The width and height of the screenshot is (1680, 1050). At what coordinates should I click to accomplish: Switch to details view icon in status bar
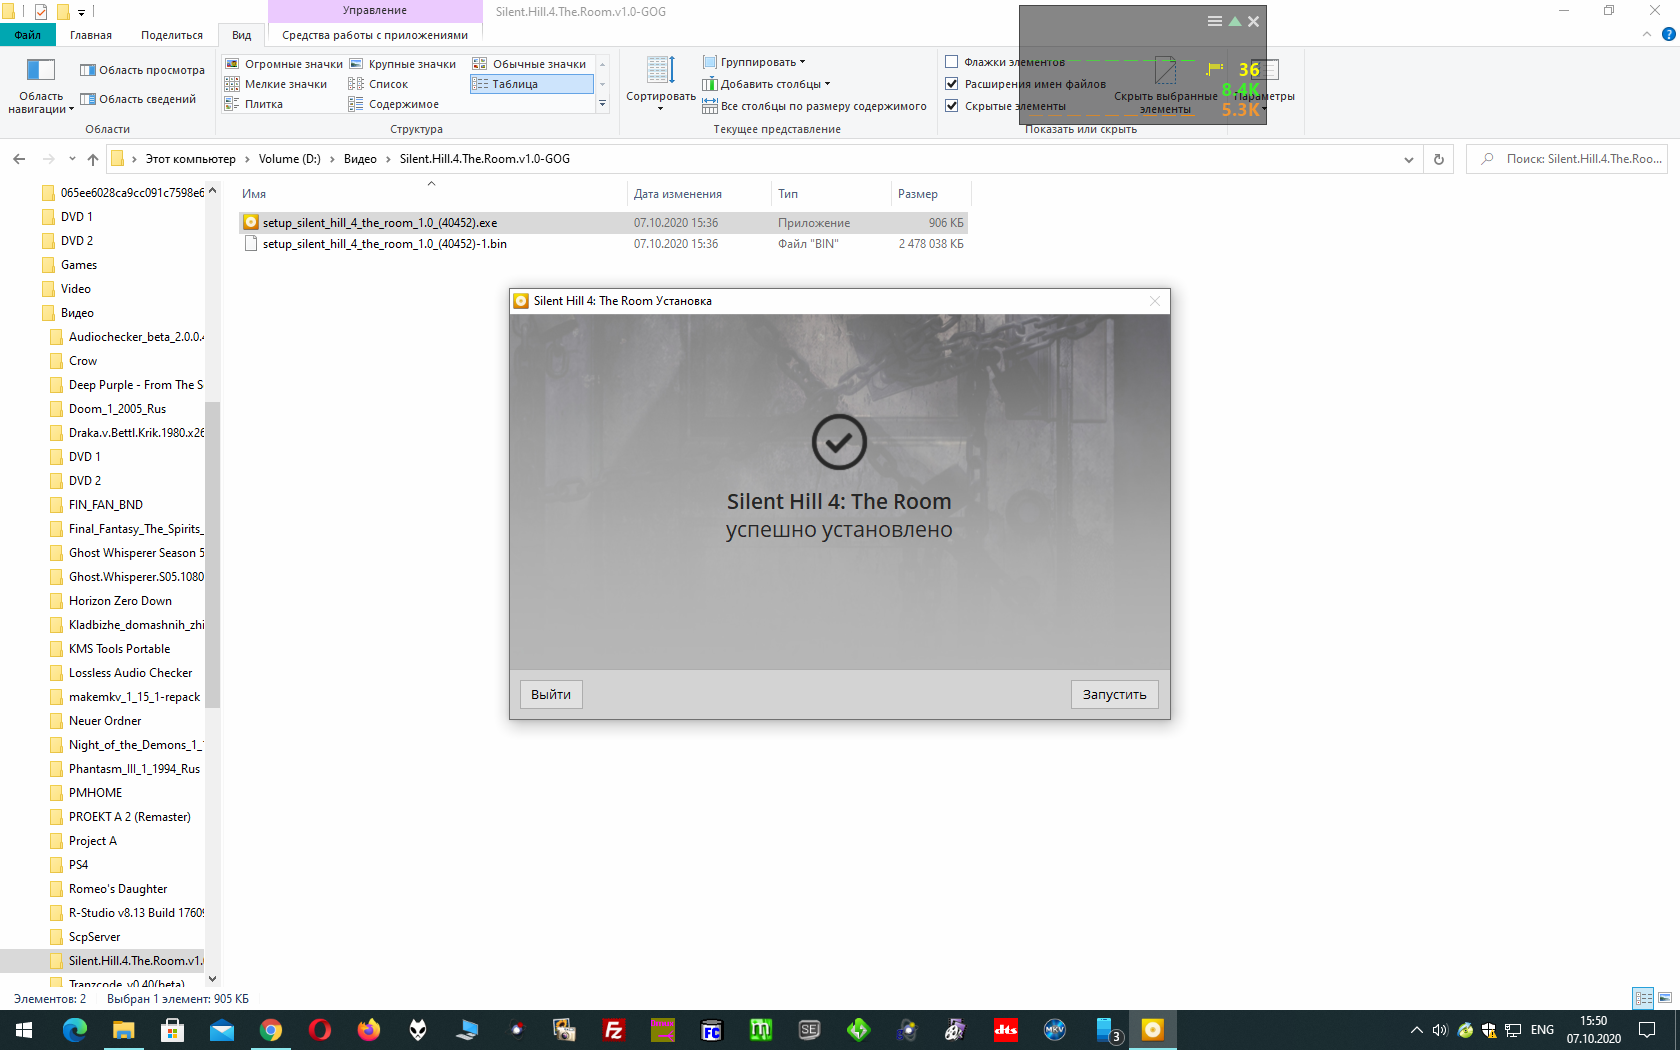[1643, 998]
